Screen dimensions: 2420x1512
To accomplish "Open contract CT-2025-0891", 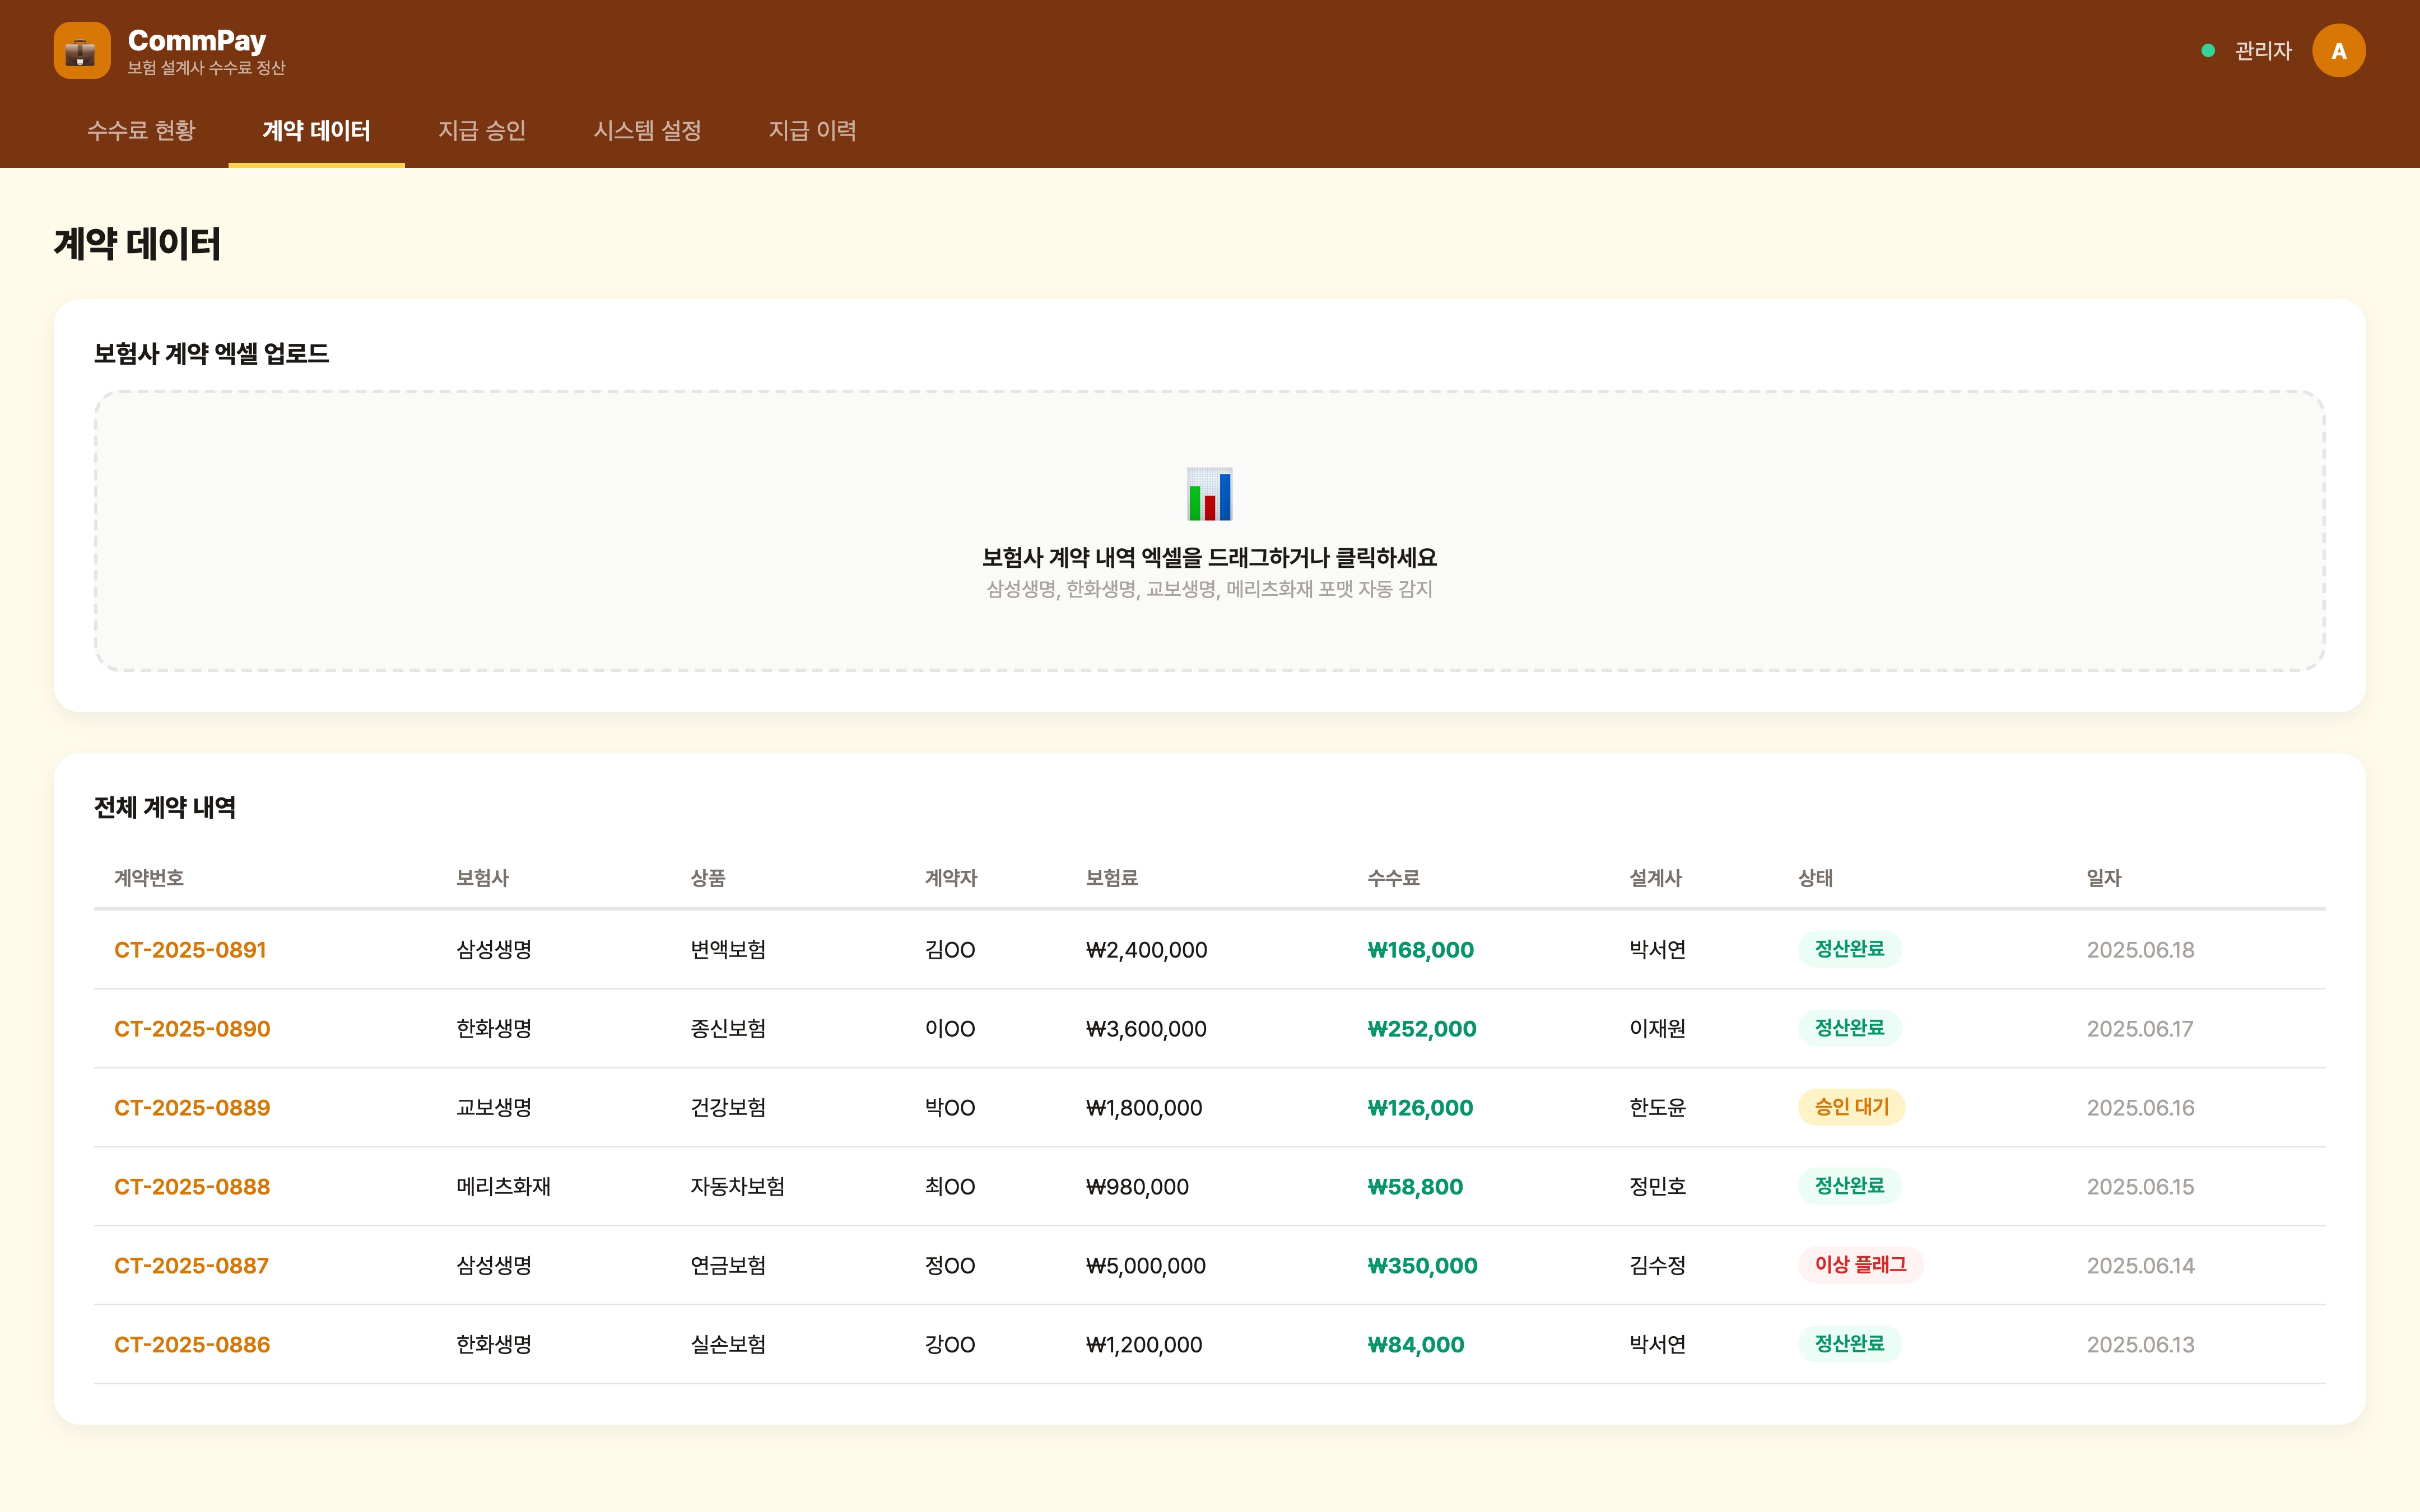I will point(190,949).
